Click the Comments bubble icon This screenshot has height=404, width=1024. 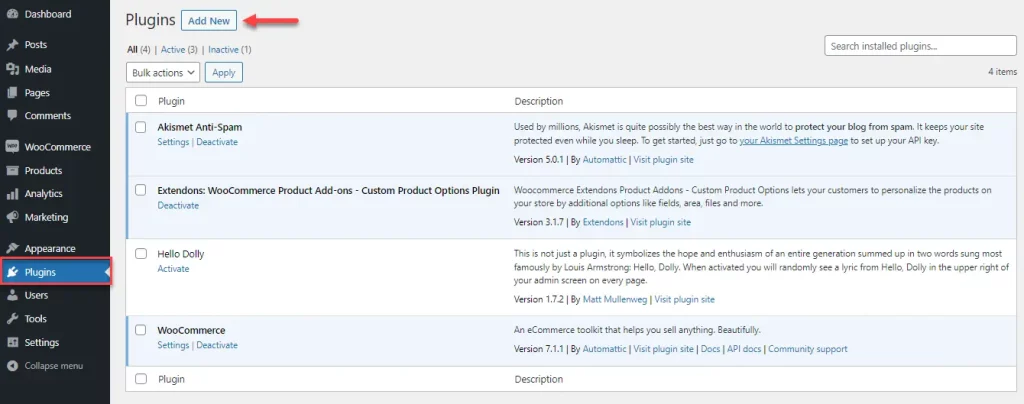[12, 116]
